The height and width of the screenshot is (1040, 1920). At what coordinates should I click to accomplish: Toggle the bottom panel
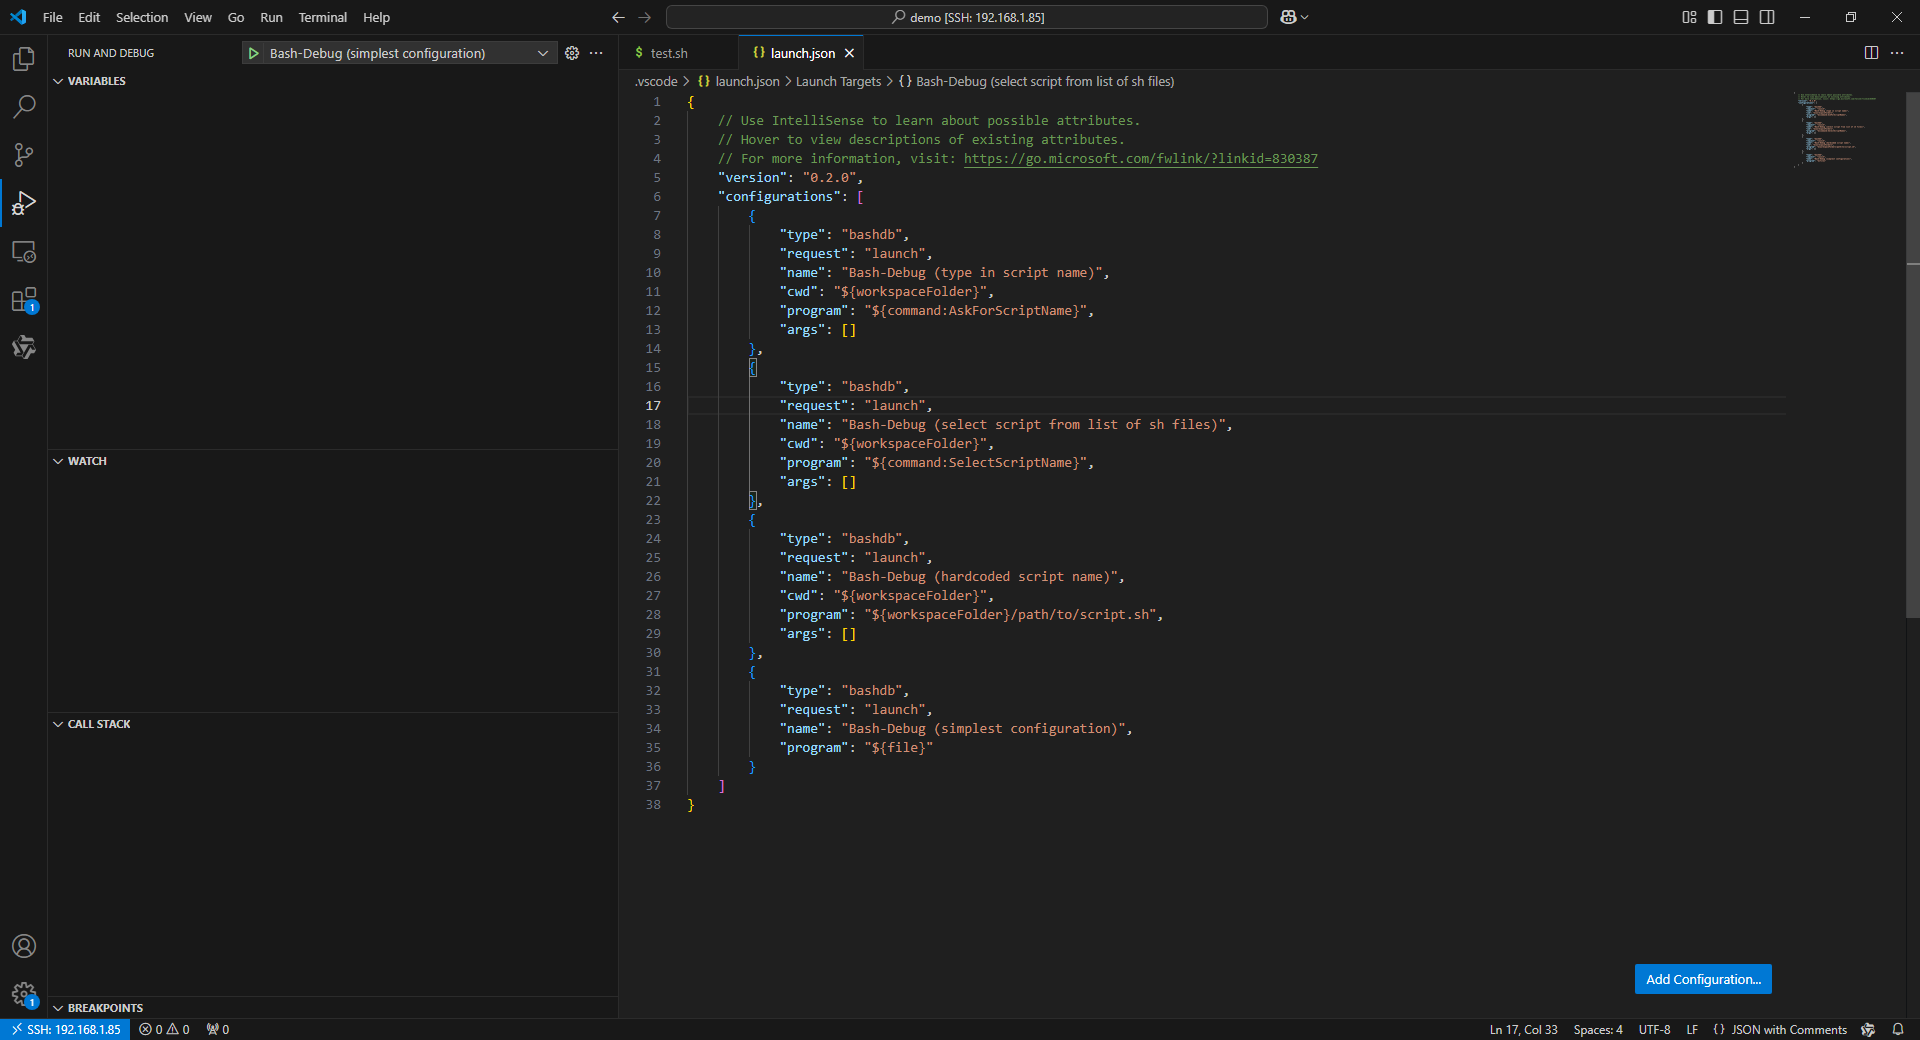(1741, 17)
